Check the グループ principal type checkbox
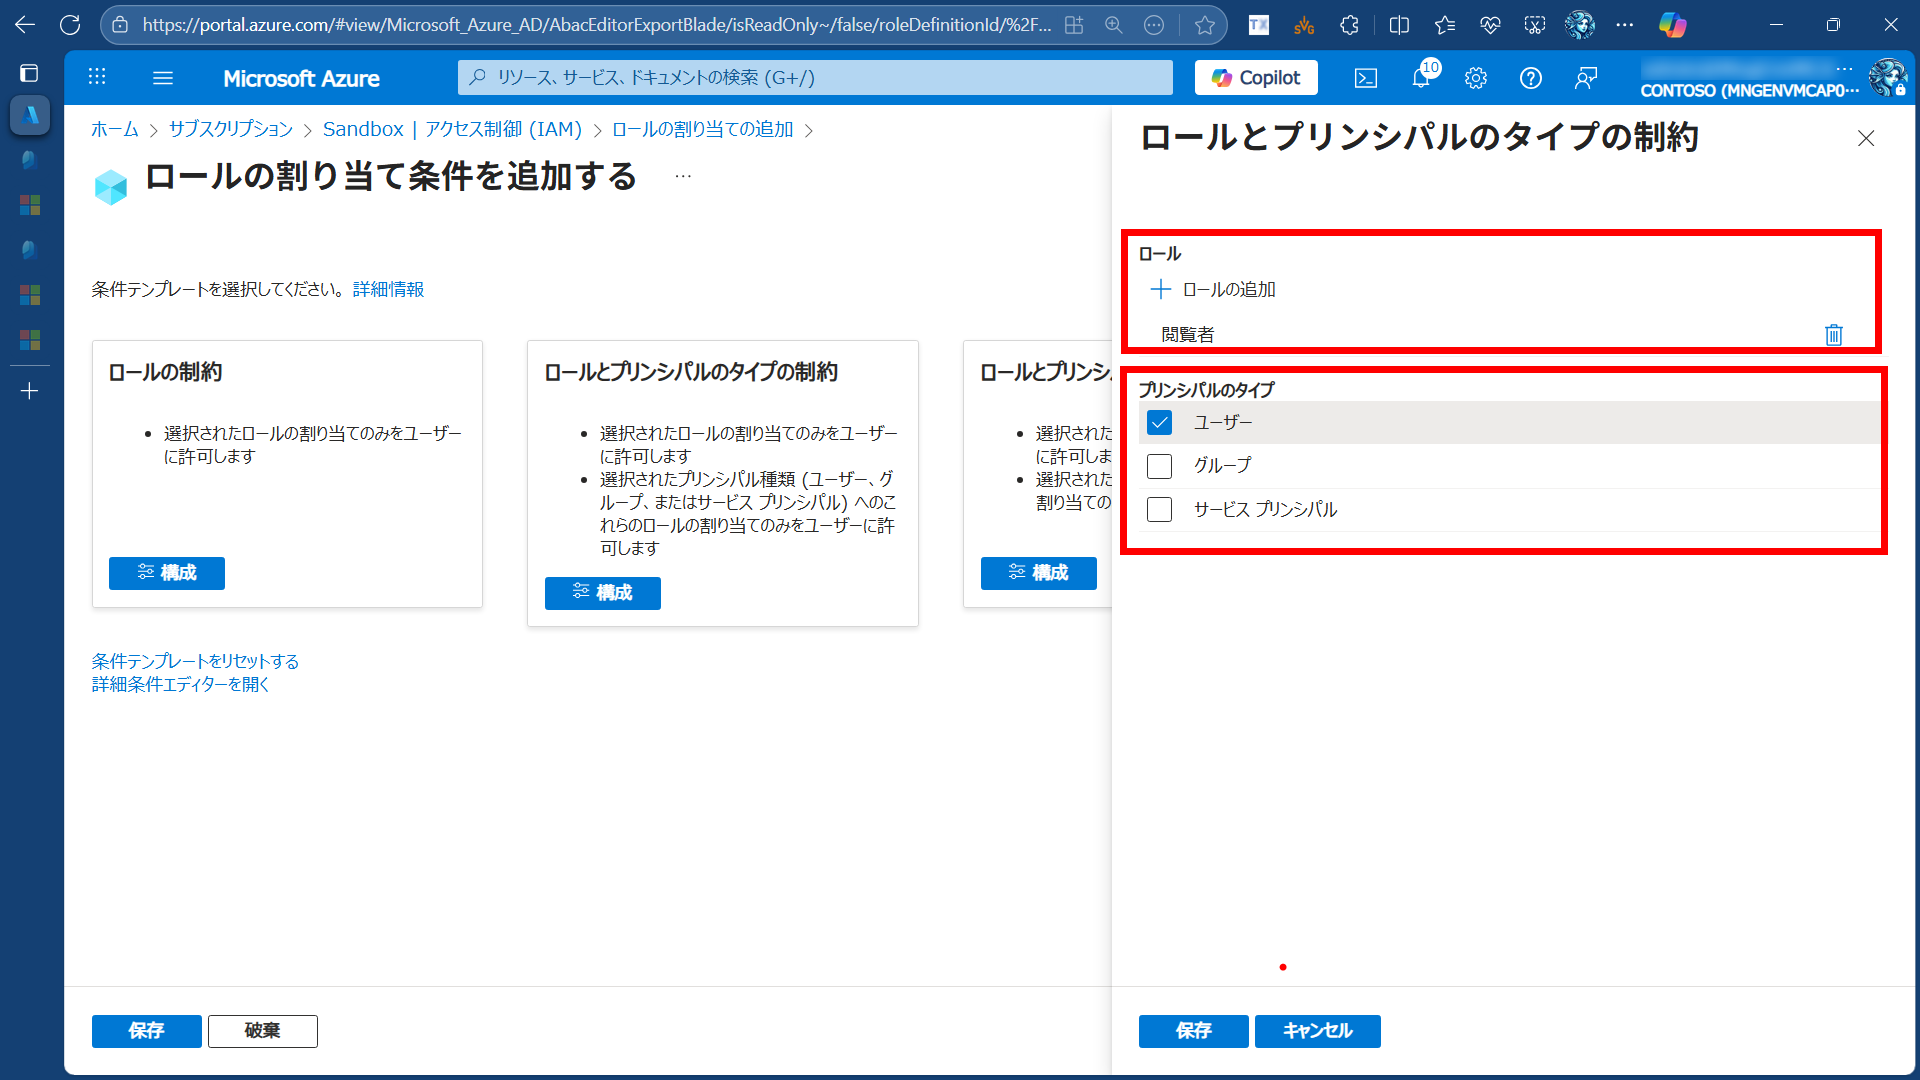Image resolution: width=1920 pixels, height=1080 pixels. (1159, 466)
